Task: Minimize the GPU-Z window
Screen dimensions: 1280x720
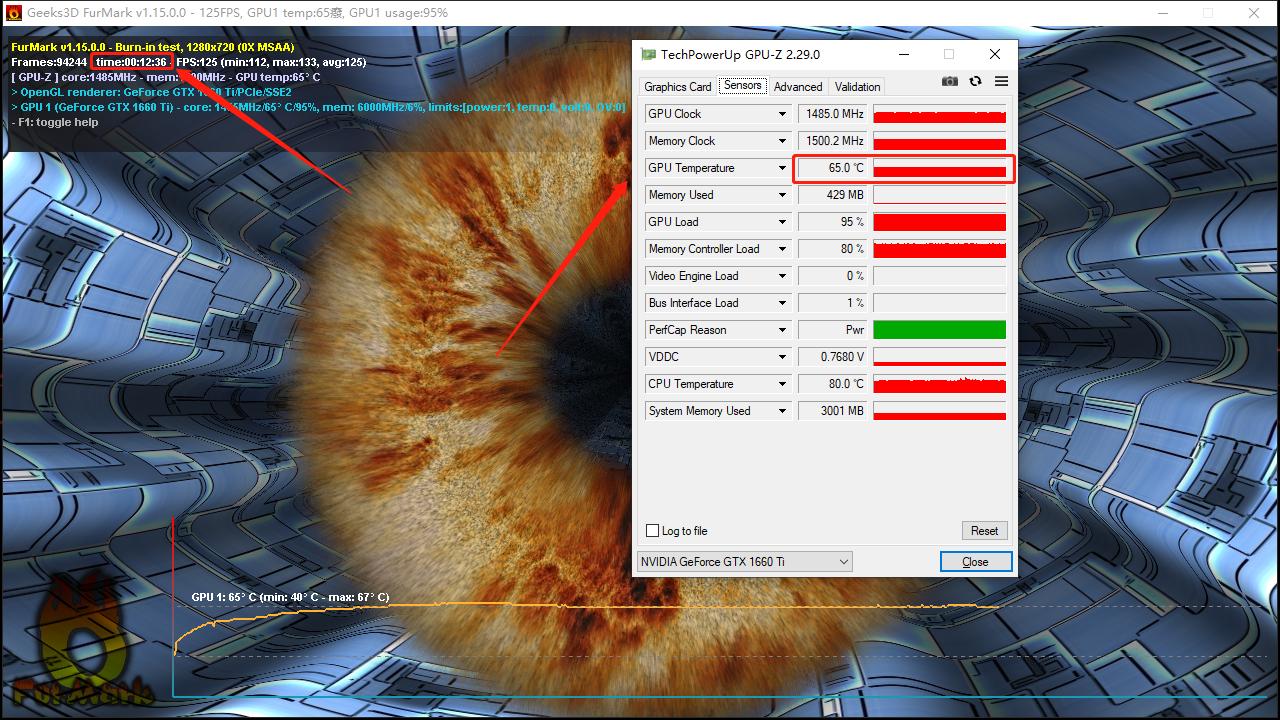Action: click(x=903, y=54)
